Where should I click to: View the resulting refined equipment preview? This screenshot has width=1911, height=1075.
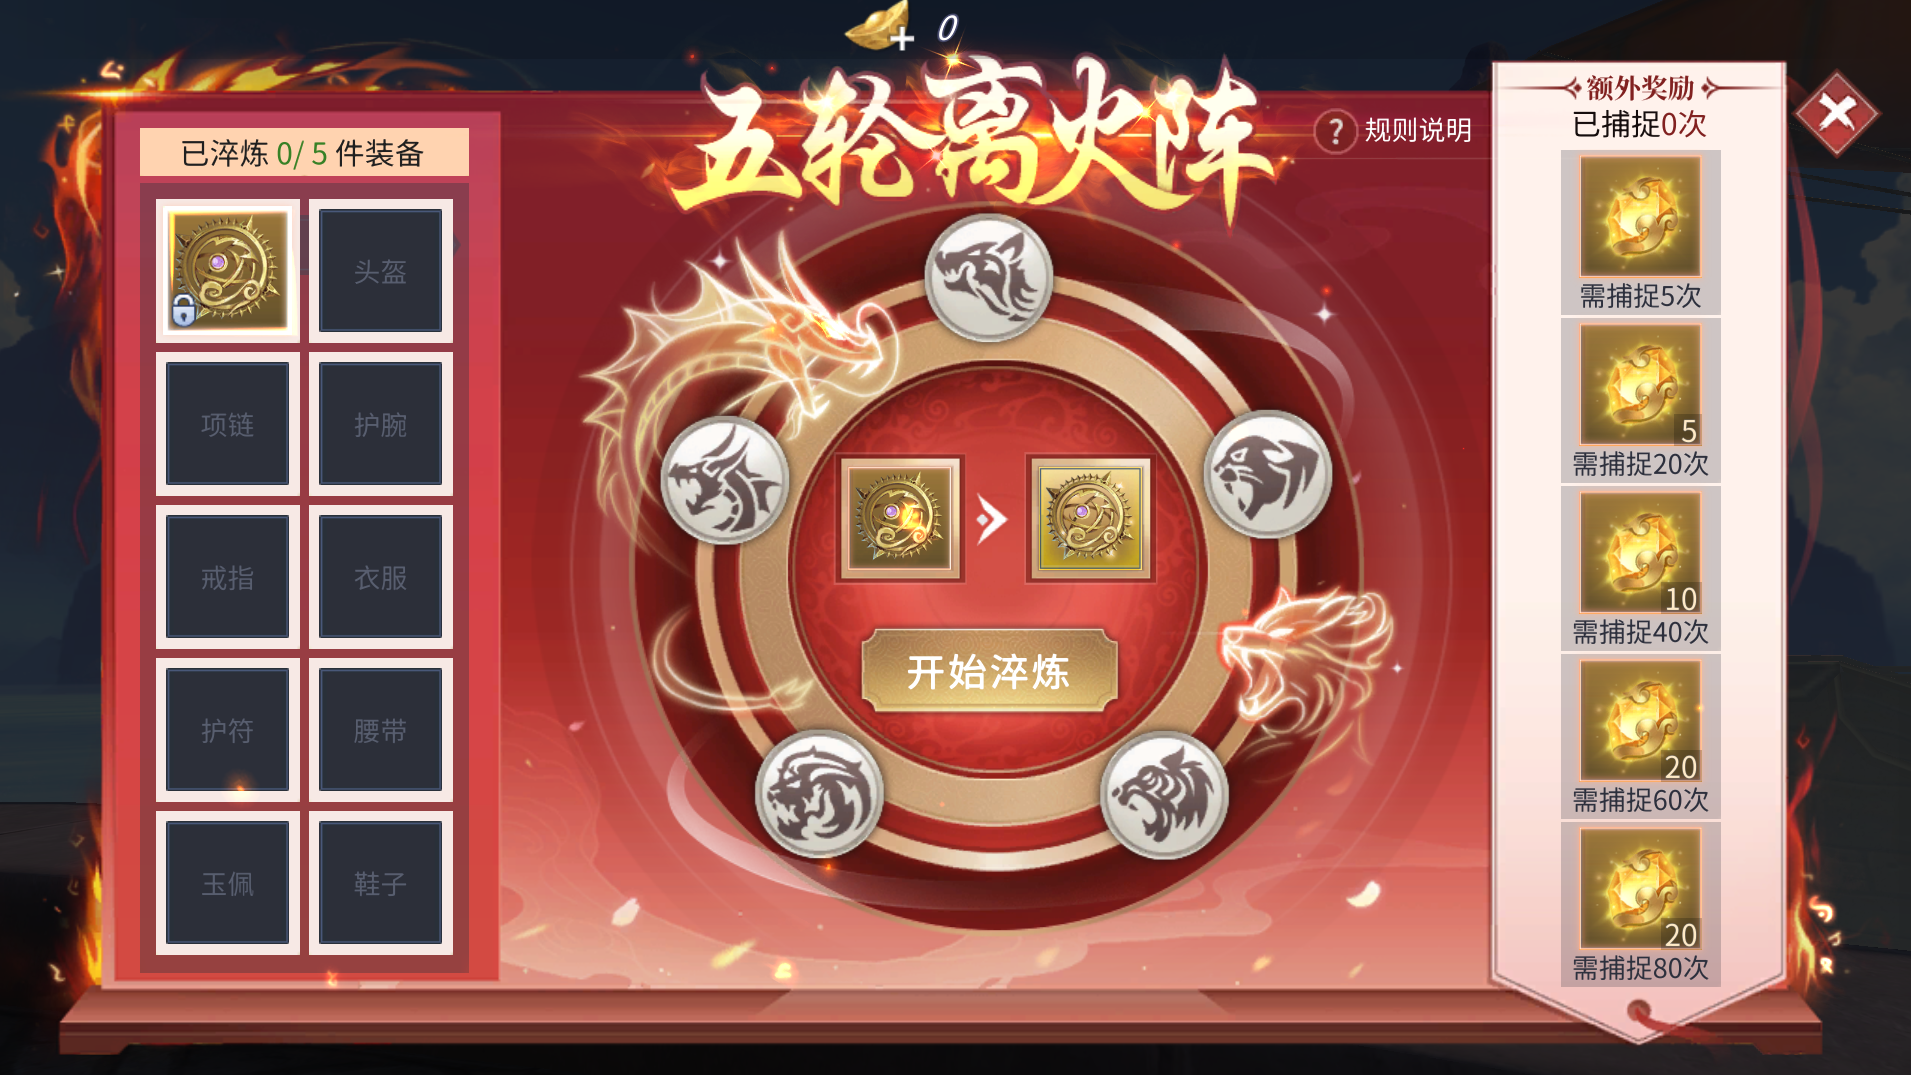(1090, 519)
